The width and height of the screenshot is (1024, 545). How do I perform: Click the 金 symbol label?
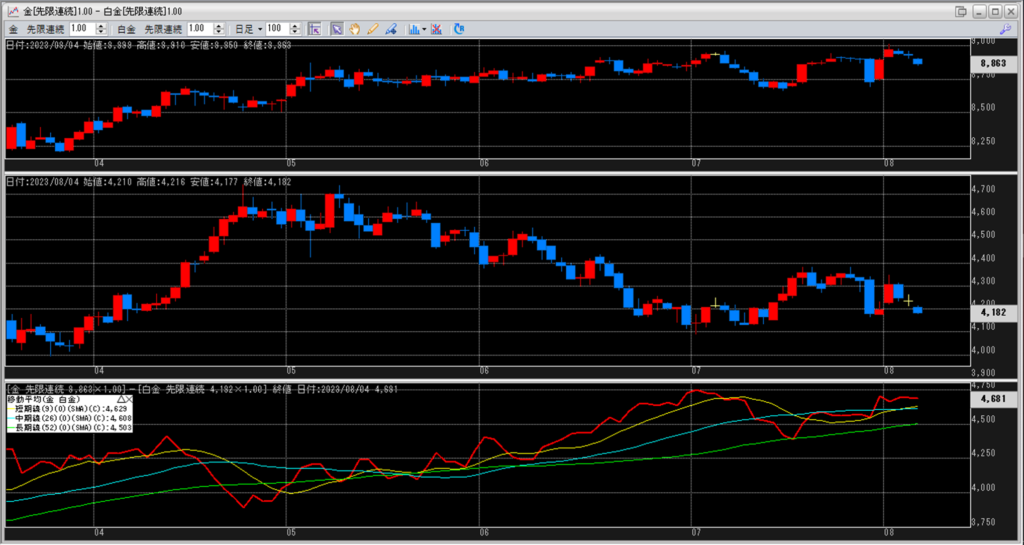click(x=13, y=29)
